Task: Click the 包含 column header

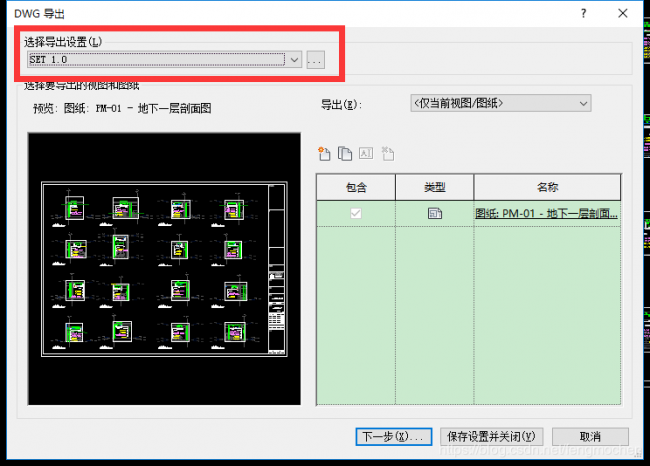Action: click(355, 187)
